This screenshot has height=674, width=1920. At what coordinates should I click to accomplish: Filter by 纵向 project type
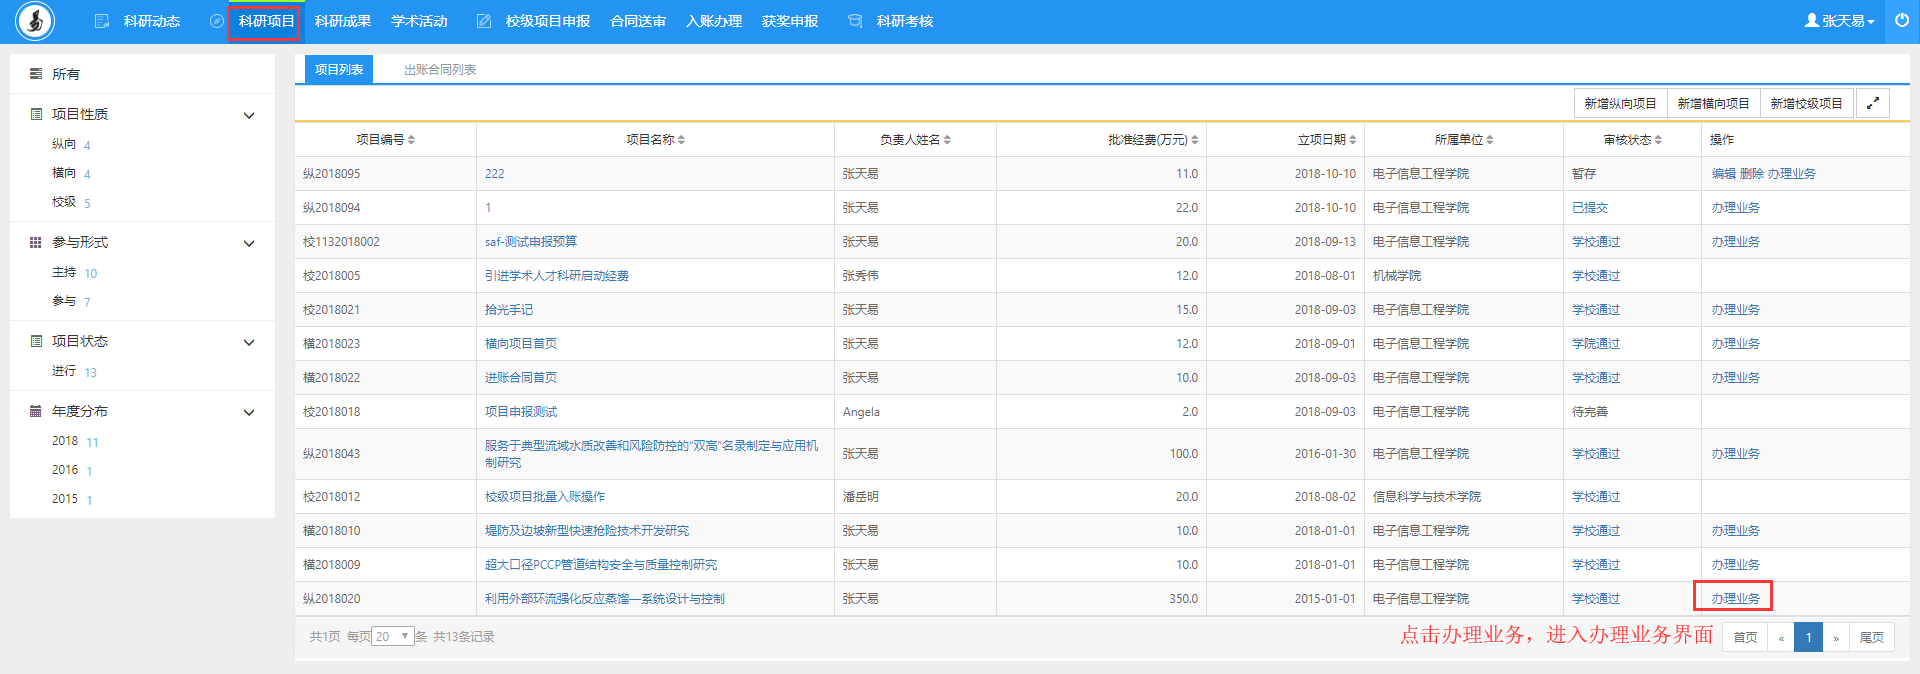pyautogui.click(x=64, y=144)
